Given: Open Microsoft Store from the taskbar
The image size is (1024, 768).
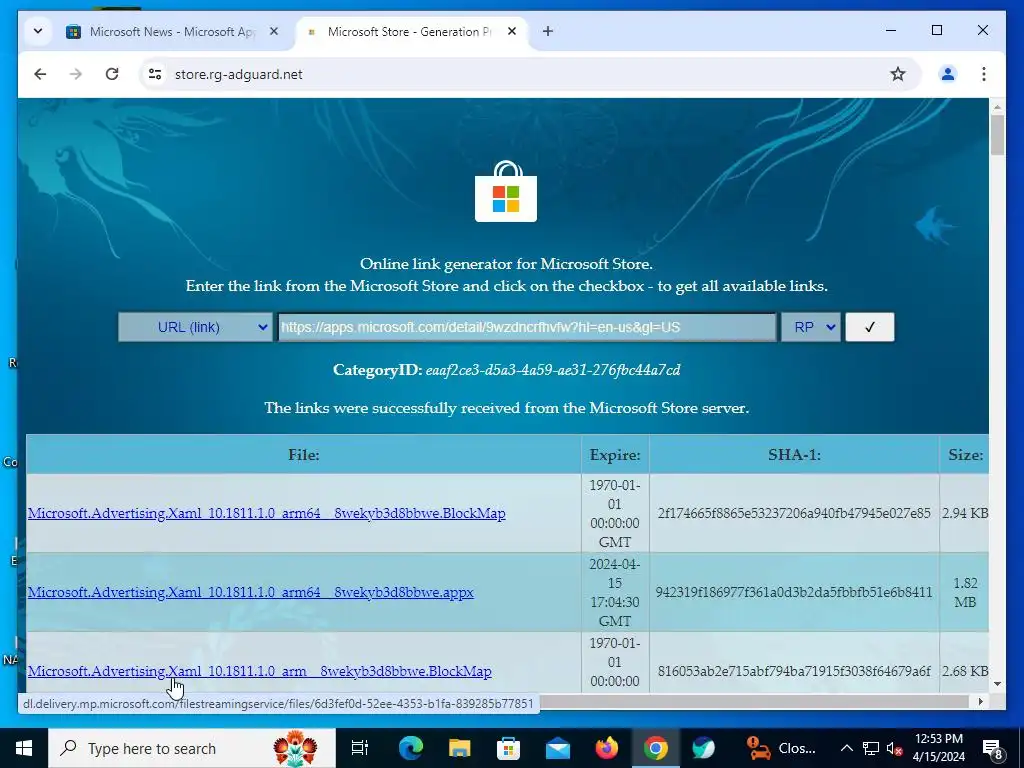Looking at the screenshot, I should pos(508,748).
